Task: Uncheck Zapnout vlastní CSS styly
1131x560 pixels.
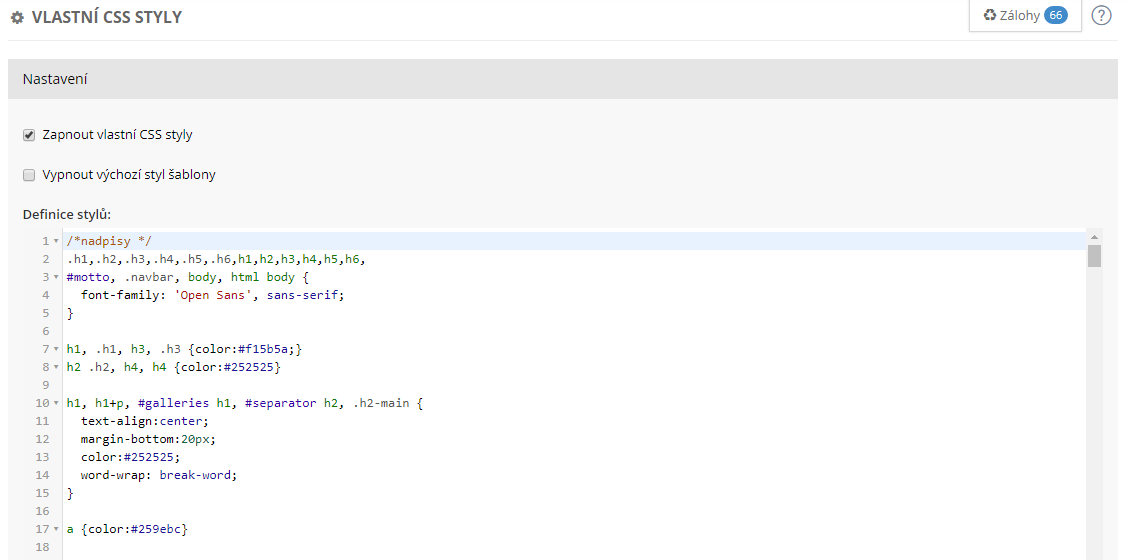Action: (29, 135)
